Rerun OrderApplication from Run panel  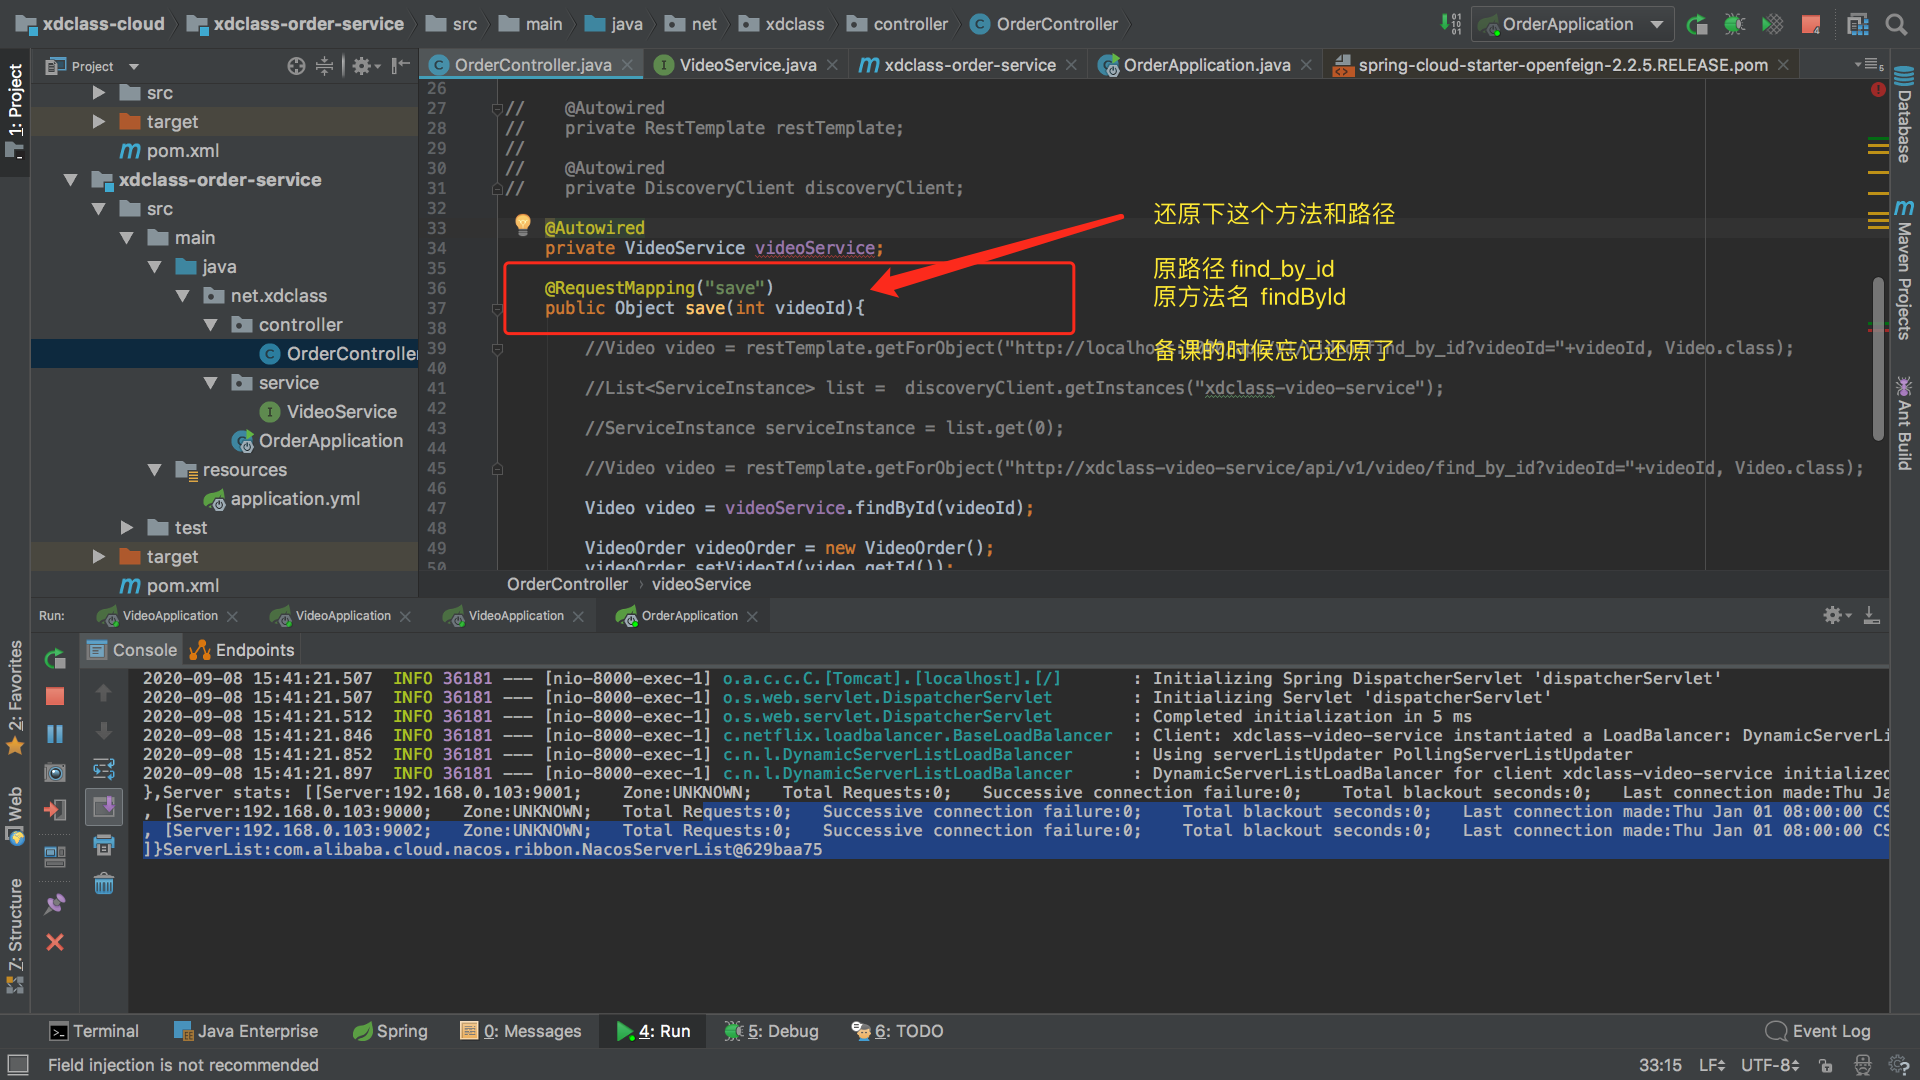pyautogui.click(x=55, y=658)
